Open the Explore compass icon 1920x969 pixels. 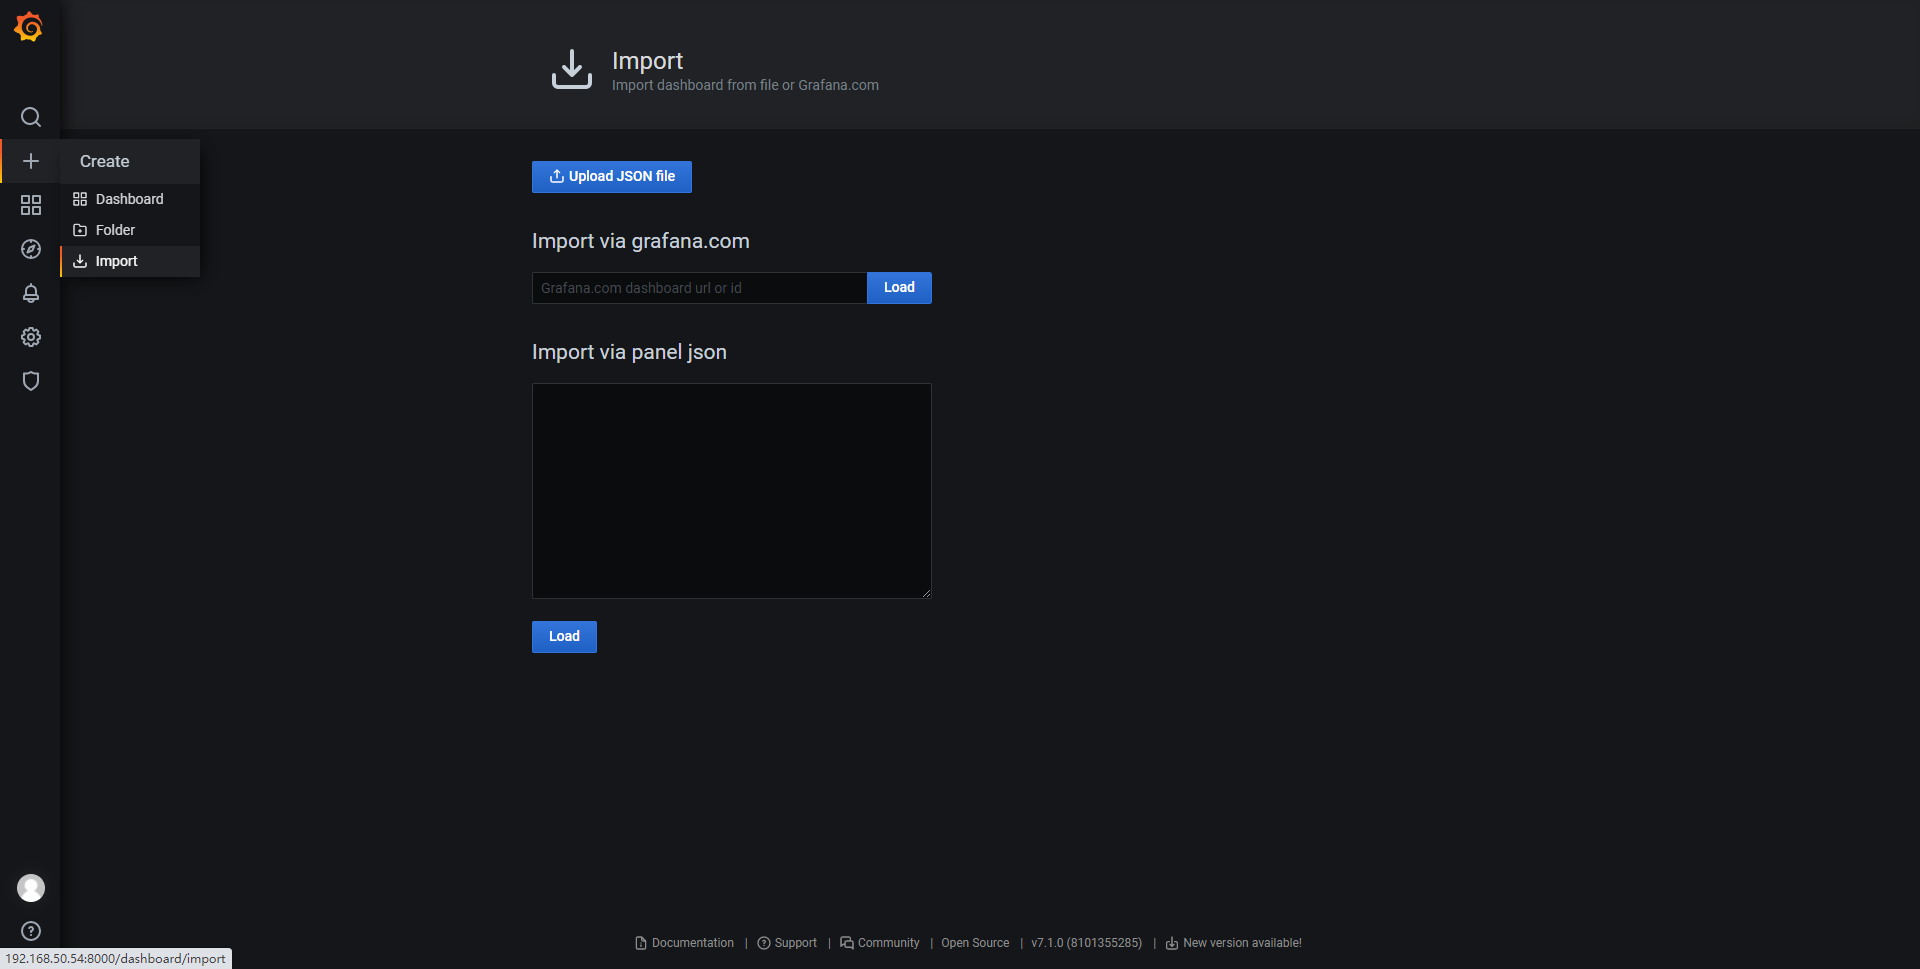(31, 249)
